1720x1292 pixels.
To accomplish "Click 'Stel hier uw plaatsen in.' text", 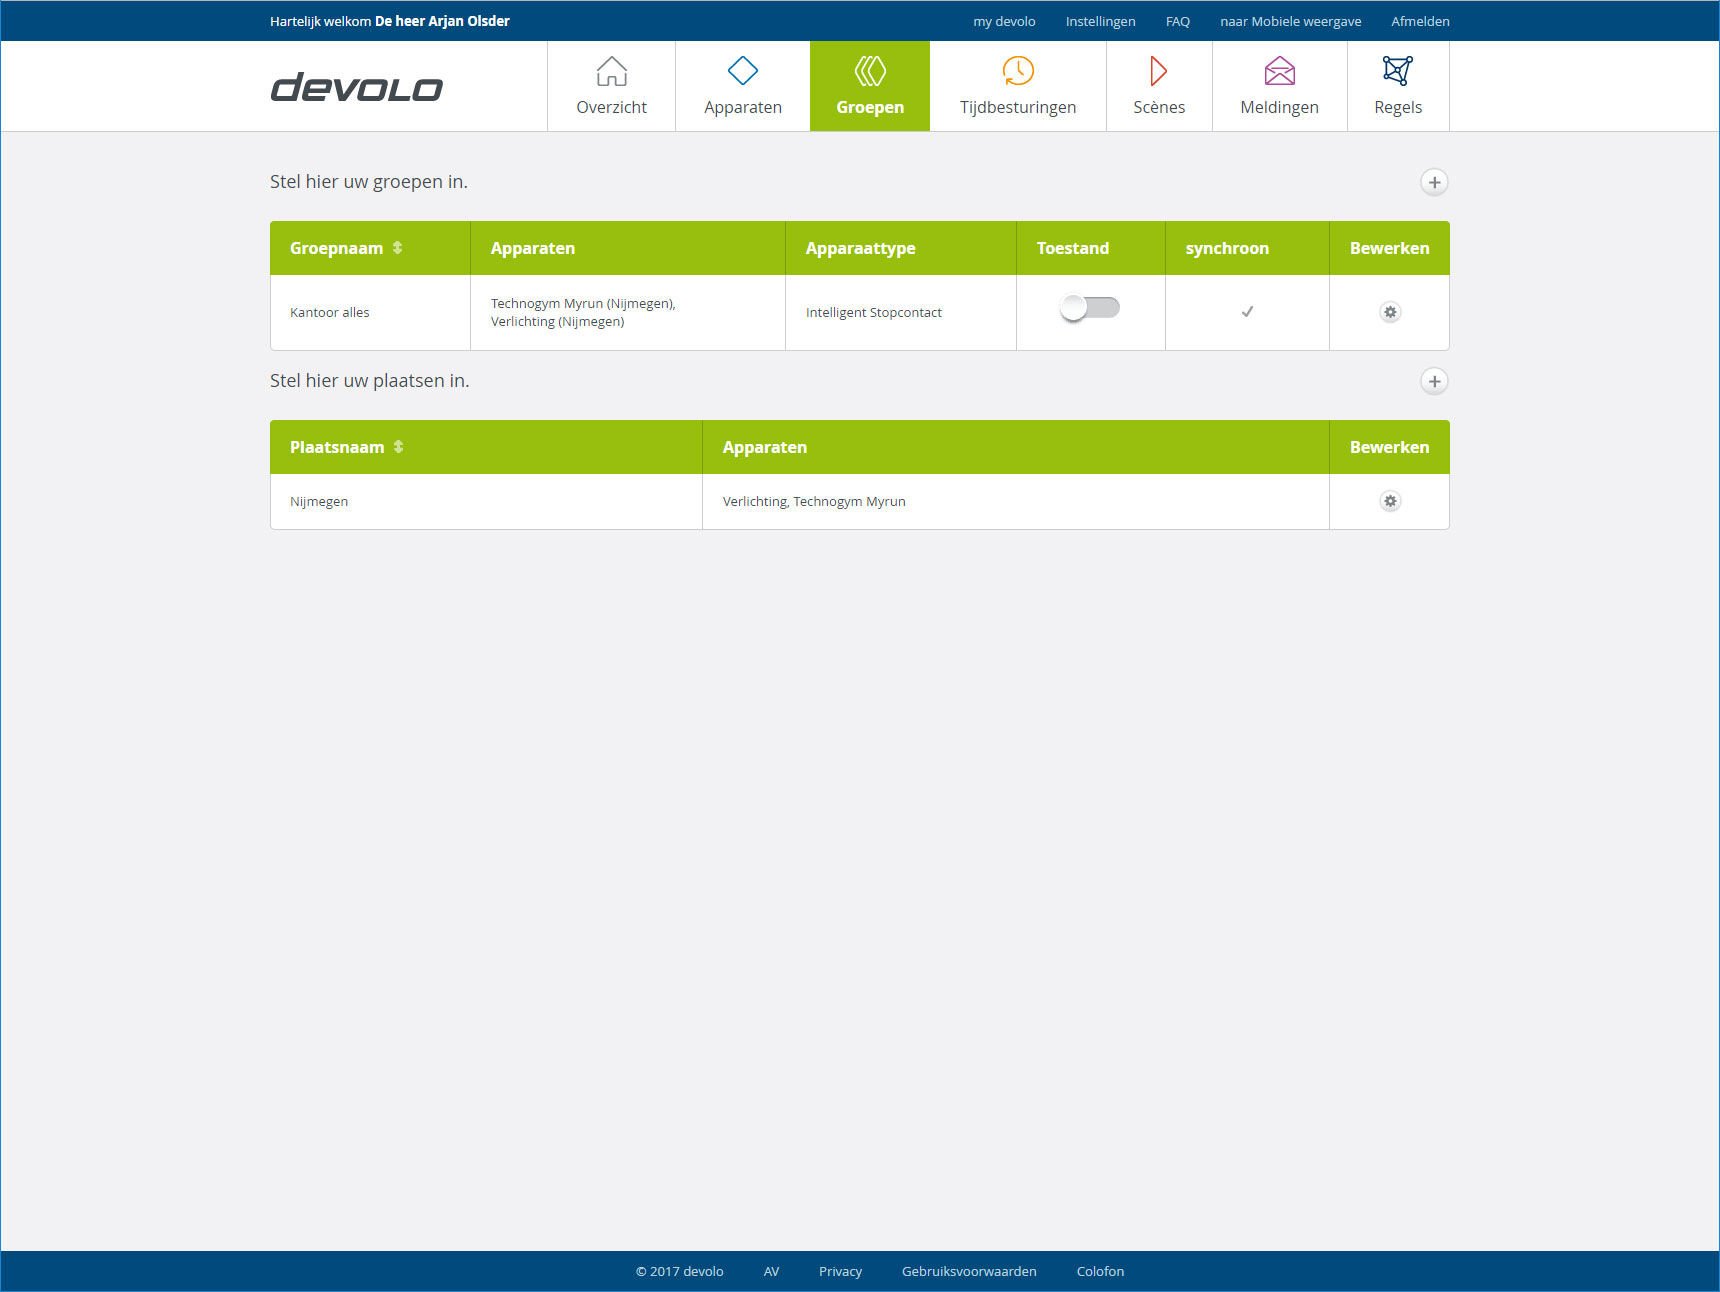I will pyautogui.click(x=370, y=380).
